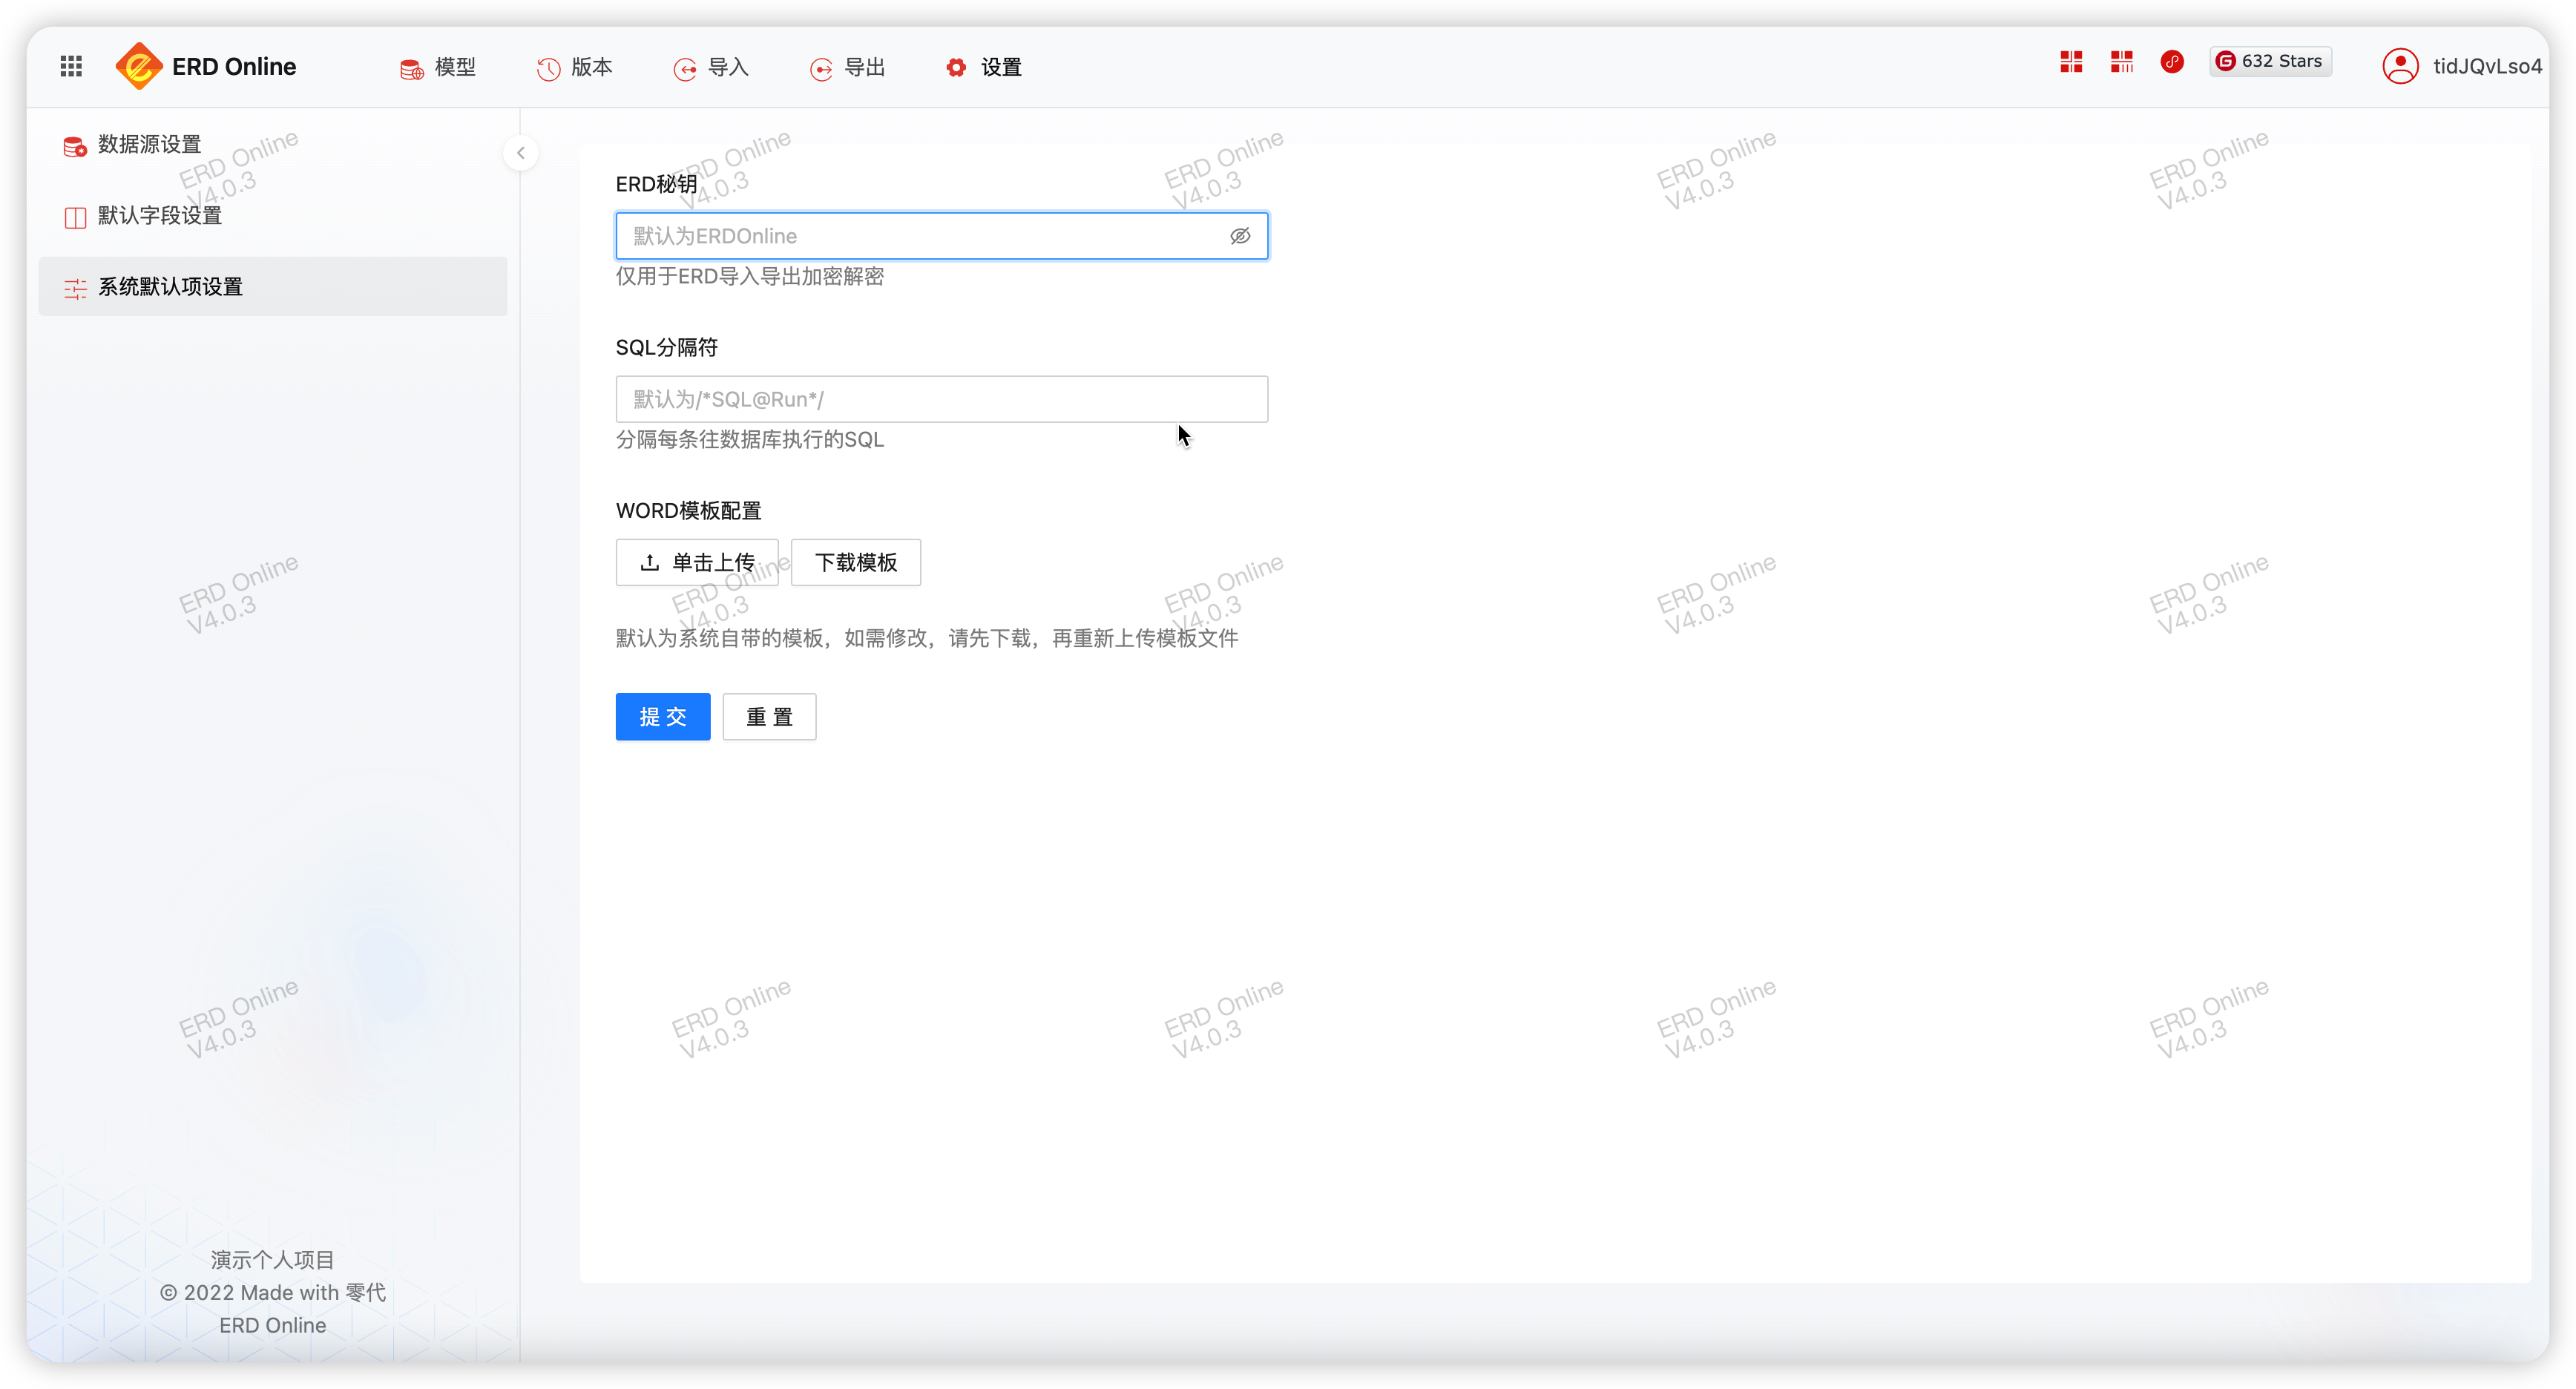Click the 模型 database icon
This screenshot has width=2576, height=1389.
click(411, 69)
